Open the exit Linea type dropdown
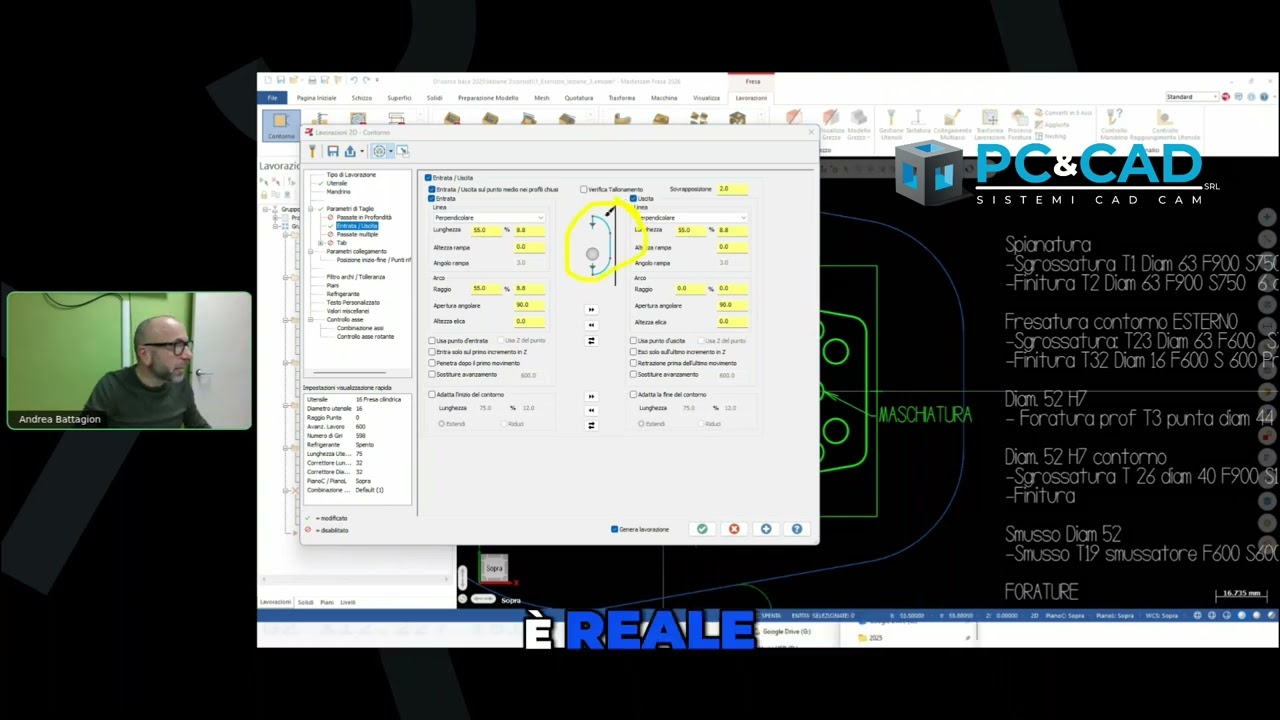 pos(691,218)
